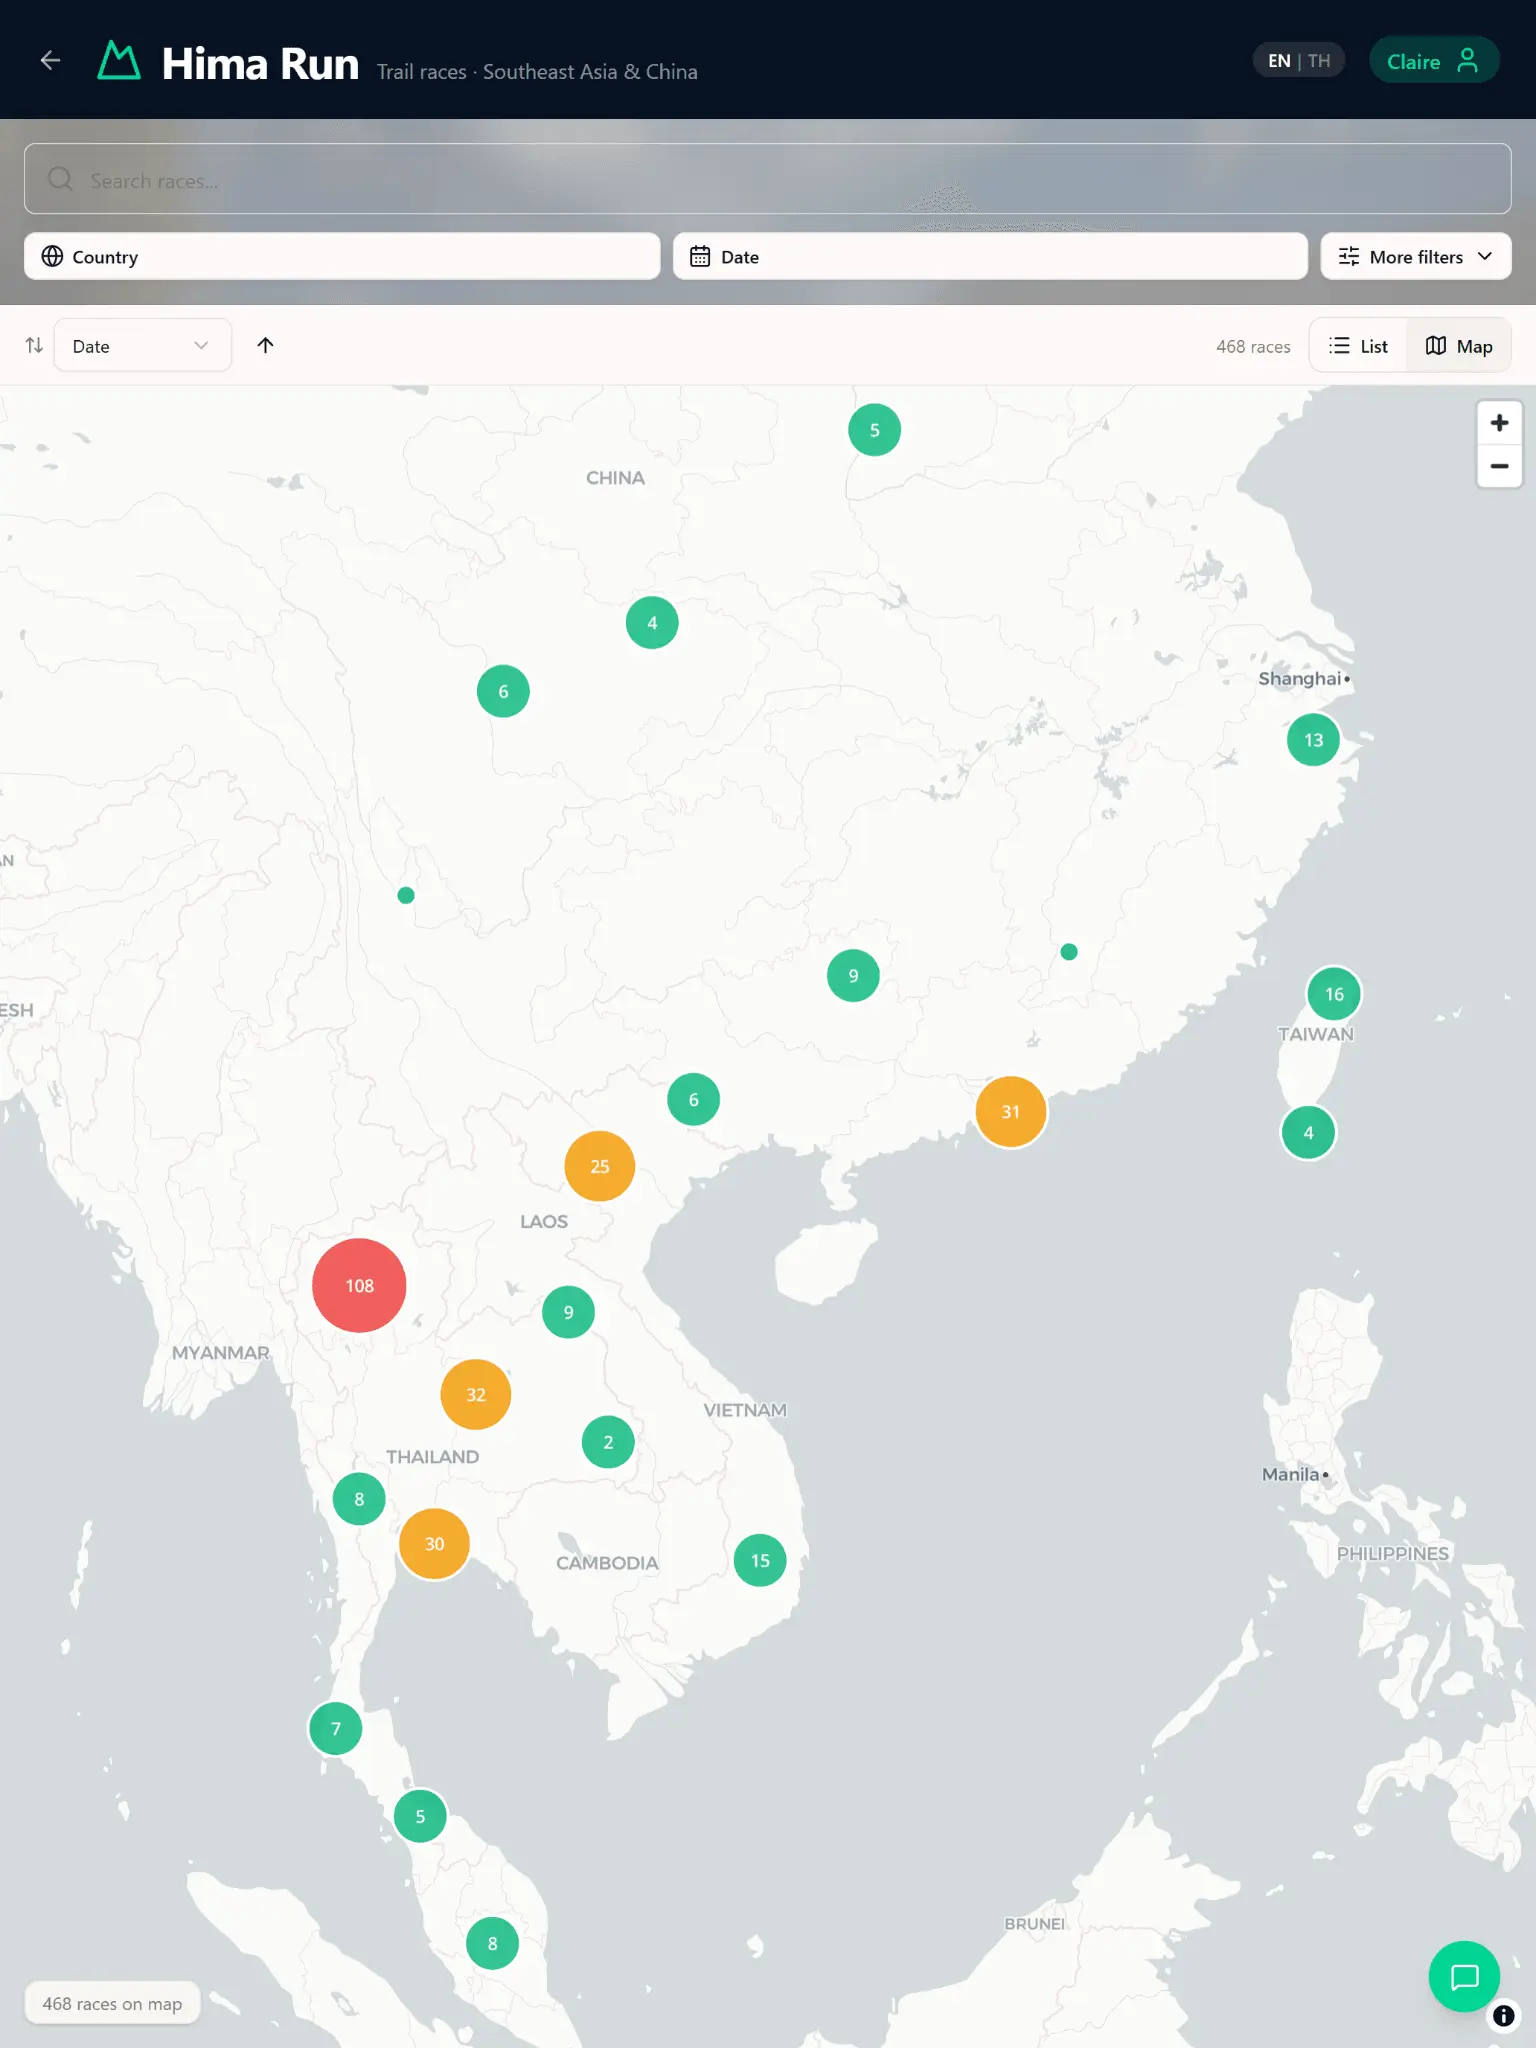Open the 2-race cluster marker
The width and height of the screenshot is (1536, 2048).
[x=608, y=1442]
